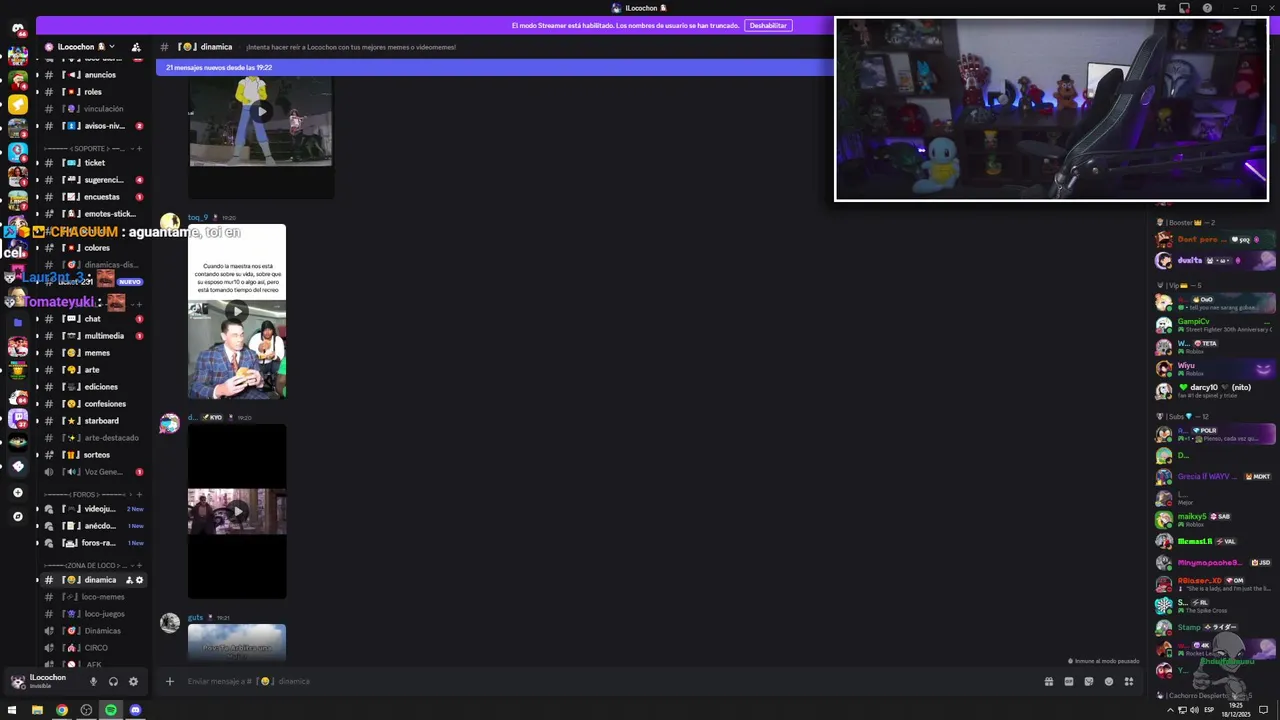Open File Explorer from the taskbar
The width and height of the screenshot is (1280, 720).
click(37, 710)
